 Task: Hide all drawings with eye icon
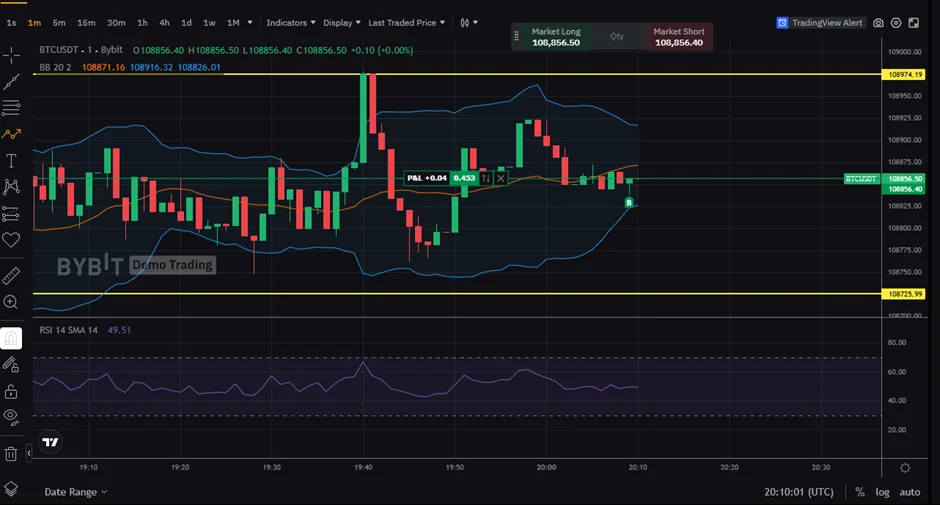click(x=11, y=417)
